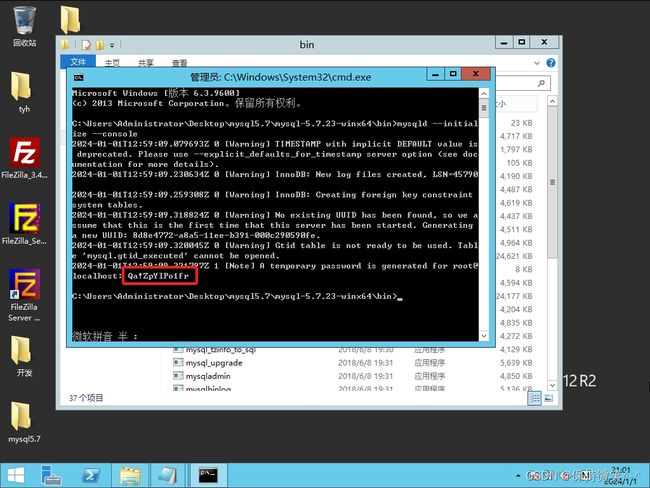
Task: Launch PowerShell from the taskbar
Action: pos(90,475)
